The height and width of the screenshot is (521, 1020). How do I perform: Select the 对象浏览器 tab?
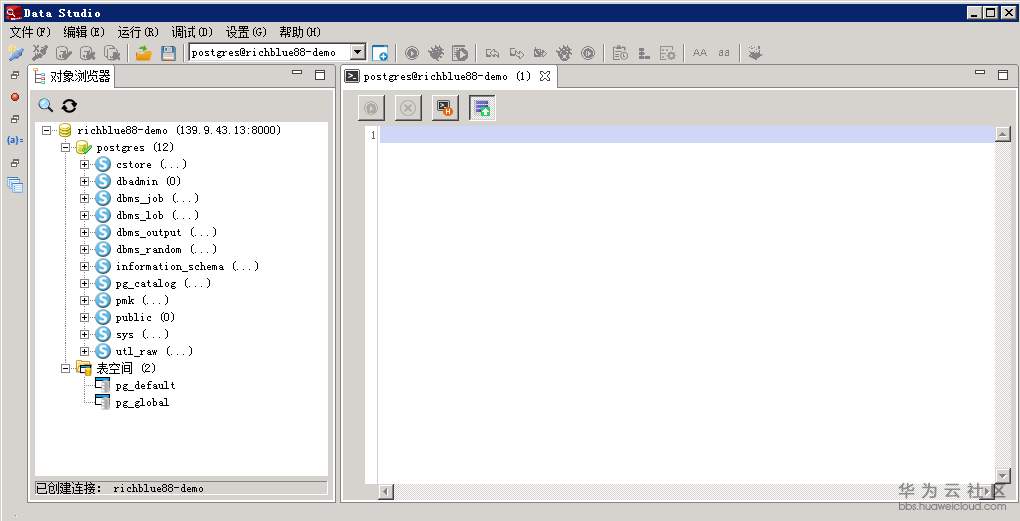[72, 76]
